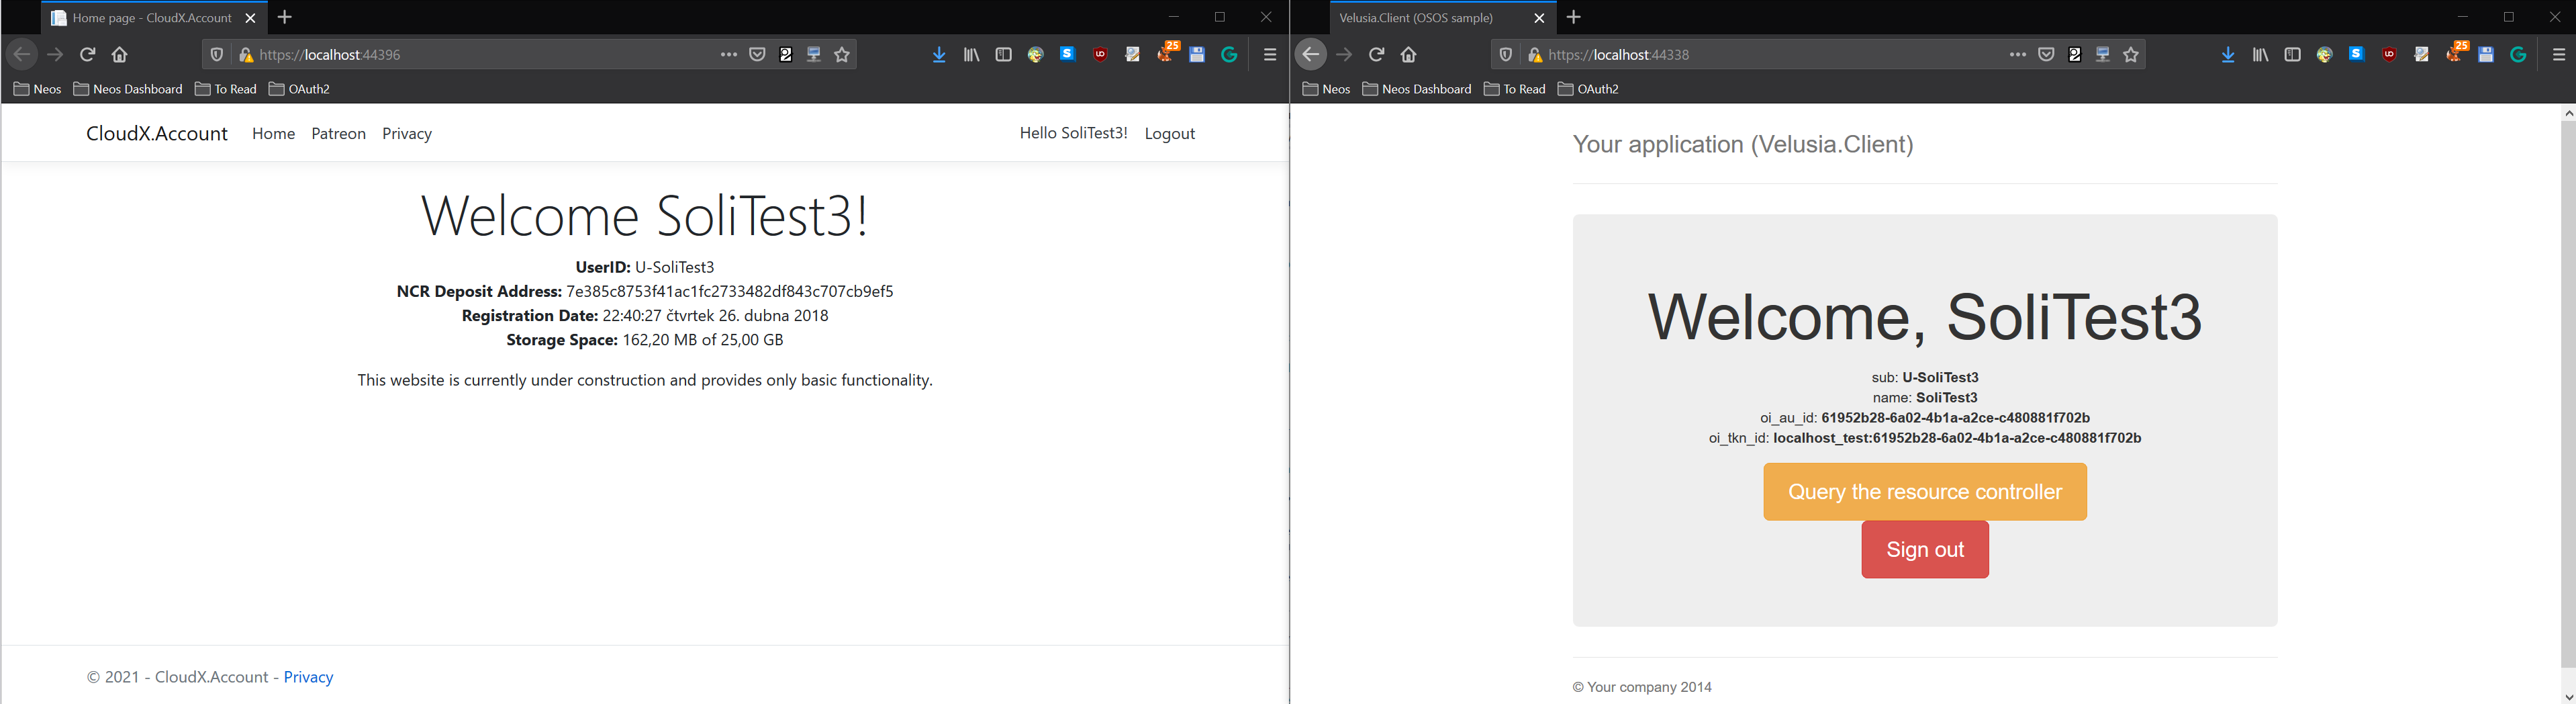This screenshot has height=704, width=2576.
Task: Go back in the Velusia.Client window
Action: 1311,55
